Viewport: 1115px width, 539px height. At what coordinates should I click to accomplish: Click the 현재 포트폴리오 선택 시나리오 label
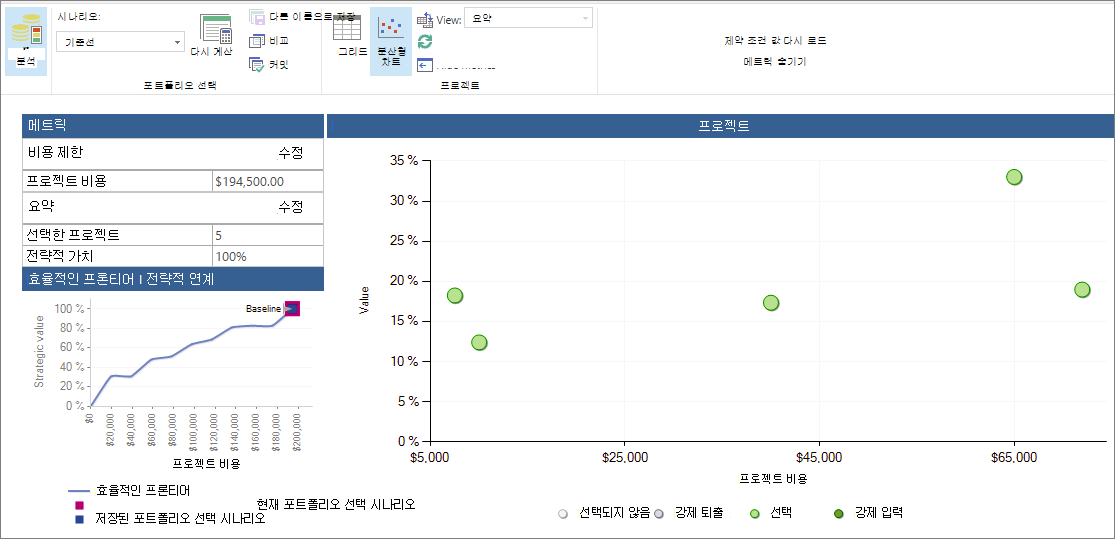click(x=336, y=503)
